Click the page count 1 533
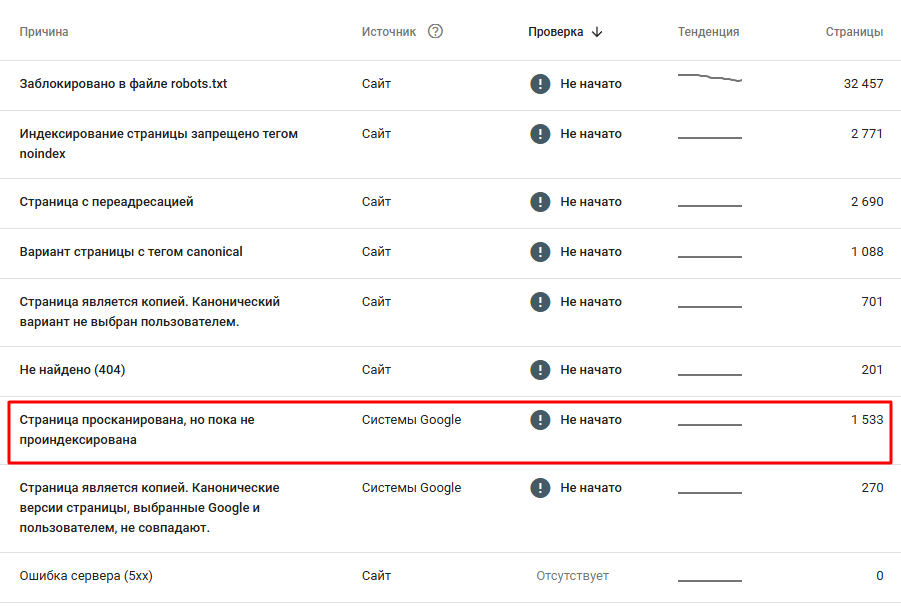901x606 pixels. (866, 420)
